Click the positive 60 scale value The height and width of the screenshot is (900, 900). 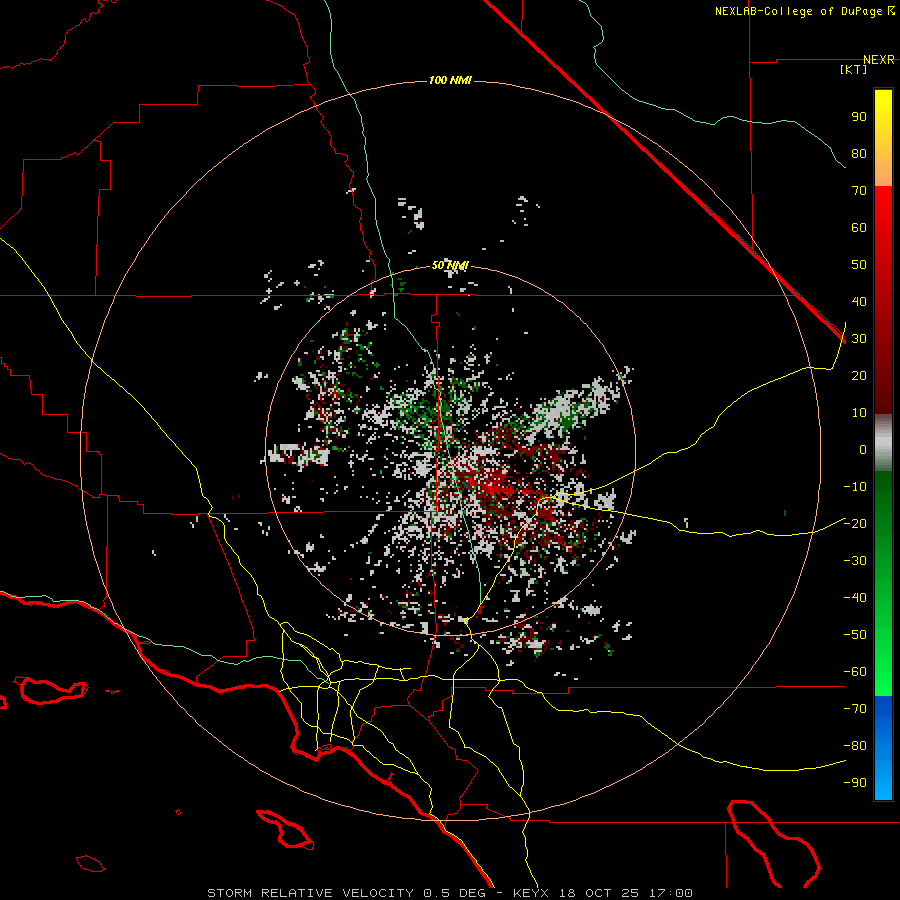(x=859, y=227)
